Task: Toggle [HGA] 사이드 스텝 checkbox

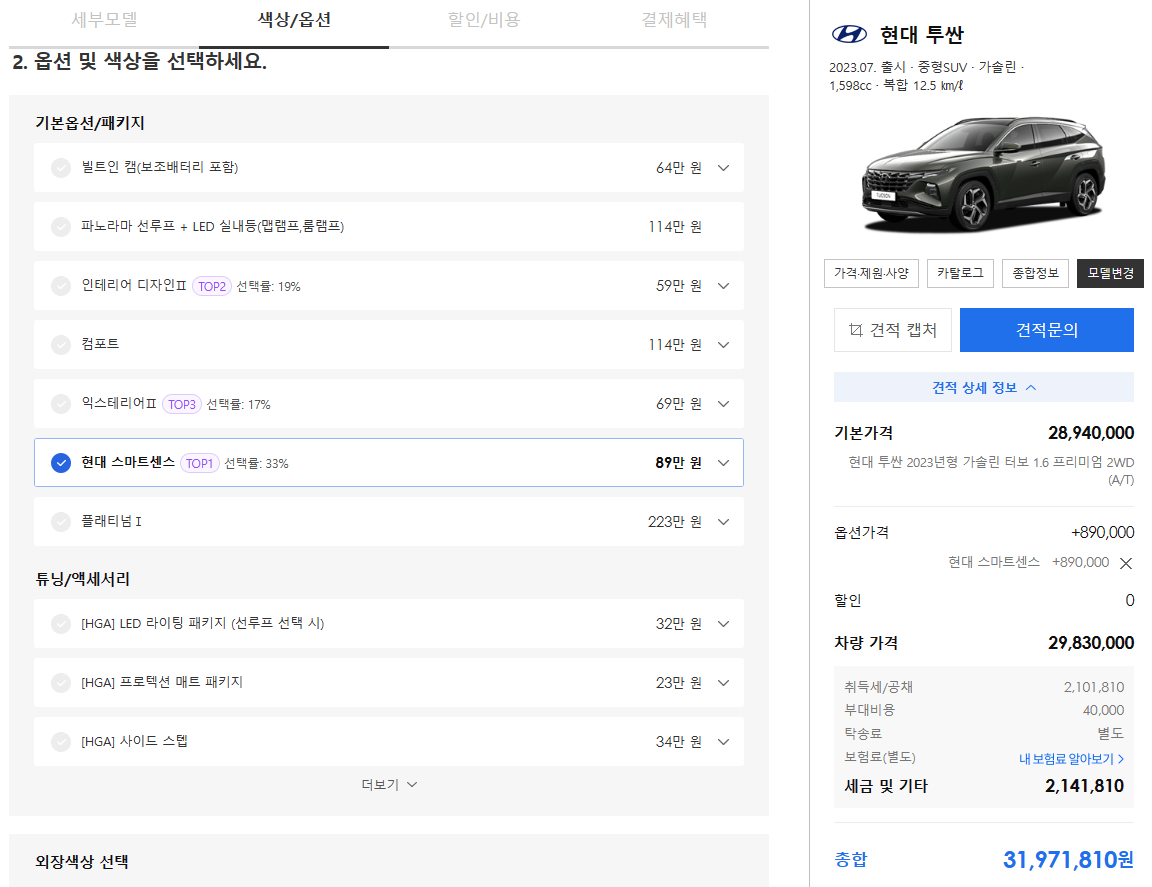Action: pyautogui.click(x=61, y=741)
